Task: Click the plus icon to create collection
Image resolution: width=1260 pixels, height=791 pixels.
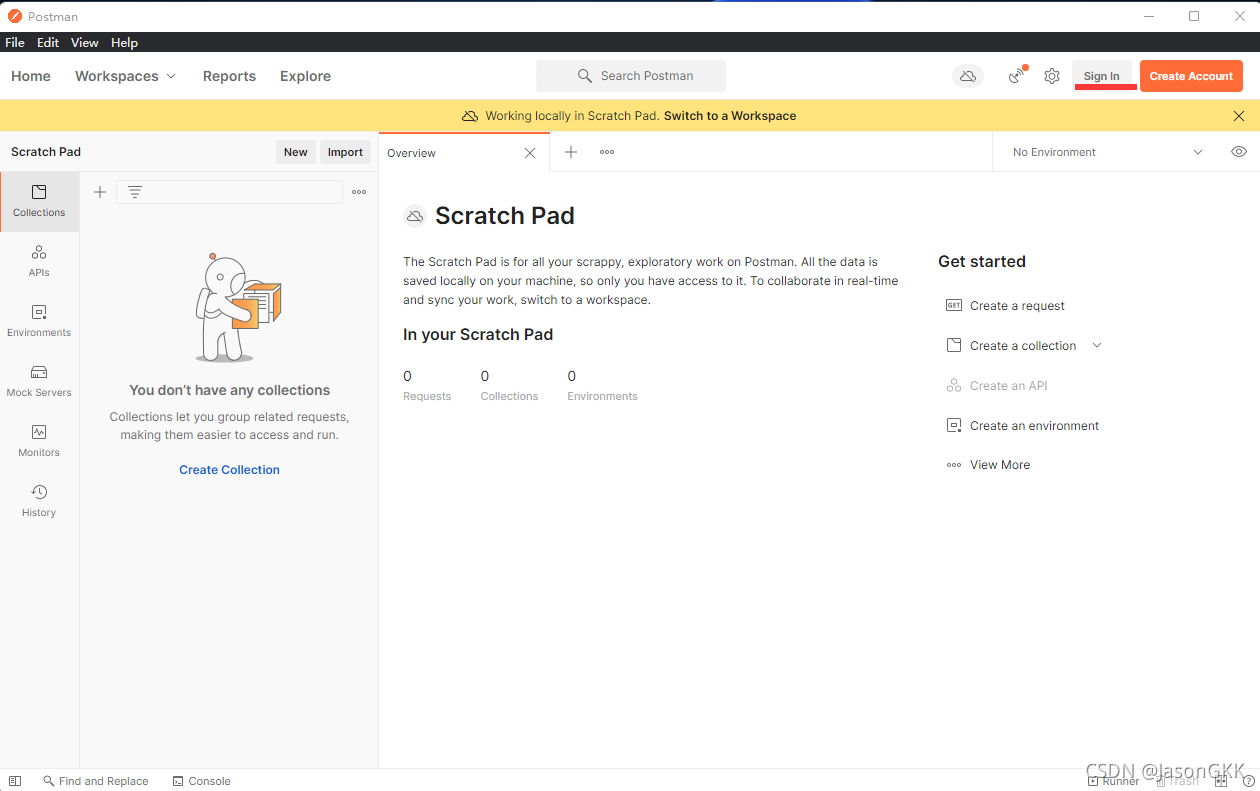Action: point(100,192)
